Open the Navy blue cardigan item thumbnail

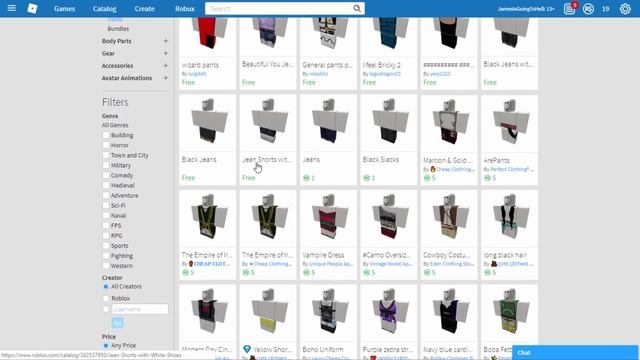pyautogui.click(x=449, y=313)
